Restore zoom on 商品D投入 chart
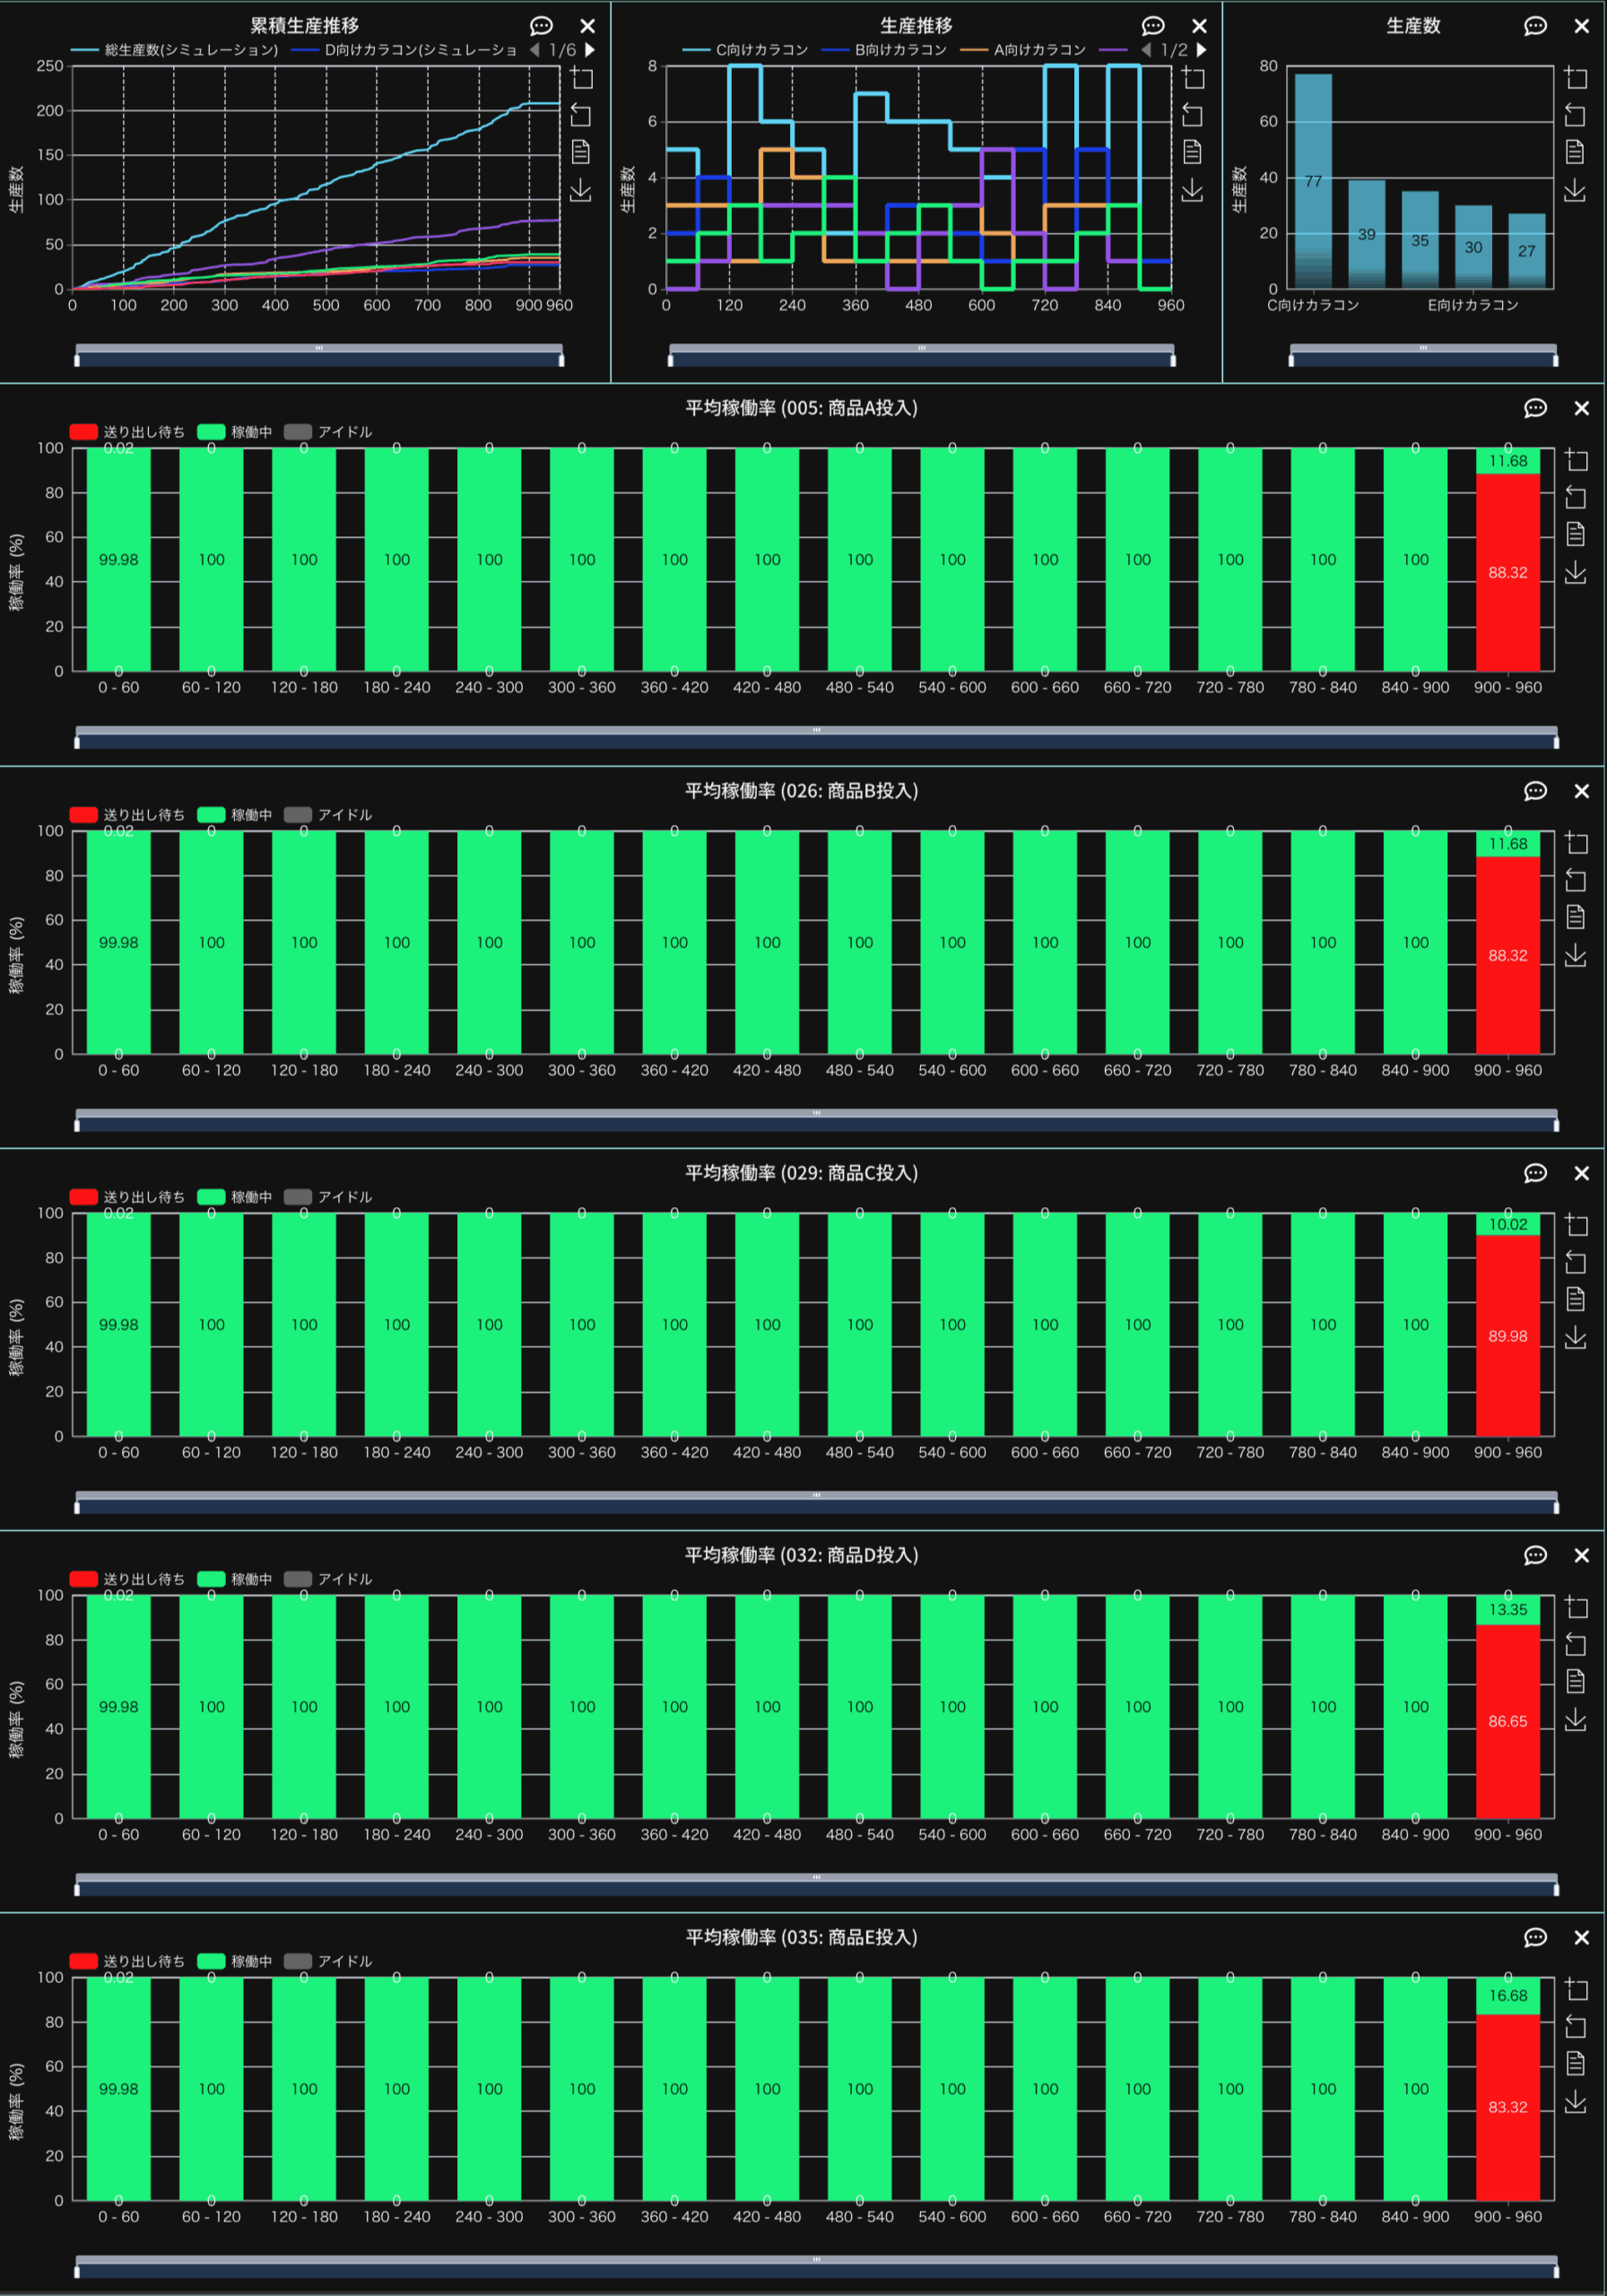The height and width of the screenshot is (2296, 1607). (x=1575, y=1644)
